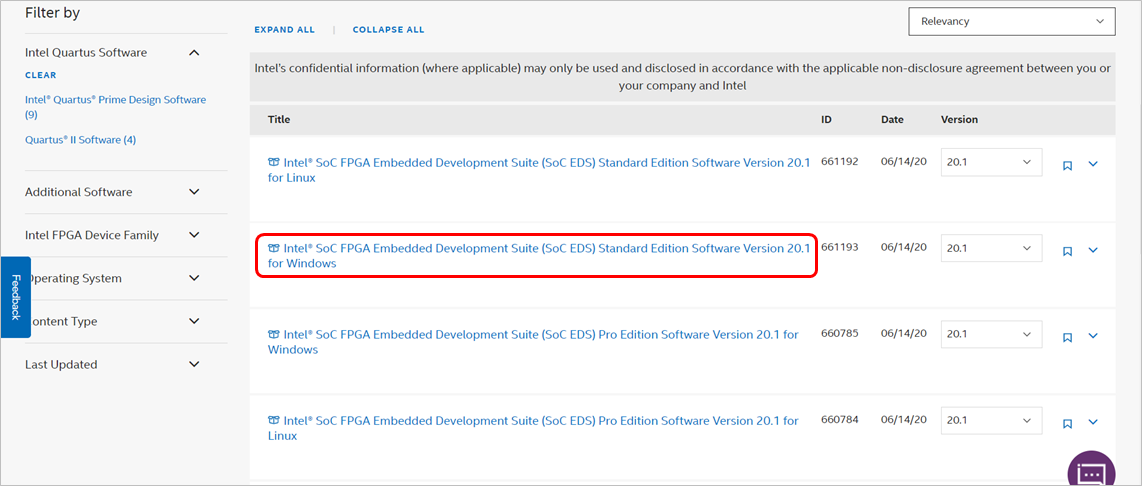The image size is (1142, 486).
Task: Expand details of Pro Edition Linux row
Action: [x=1092, y=423]
